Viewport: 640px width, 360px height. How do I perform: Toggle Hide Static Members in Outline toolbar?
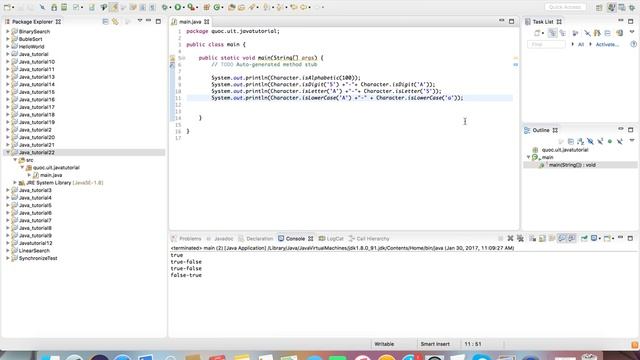pyautogui.click(x=600, y=142)
